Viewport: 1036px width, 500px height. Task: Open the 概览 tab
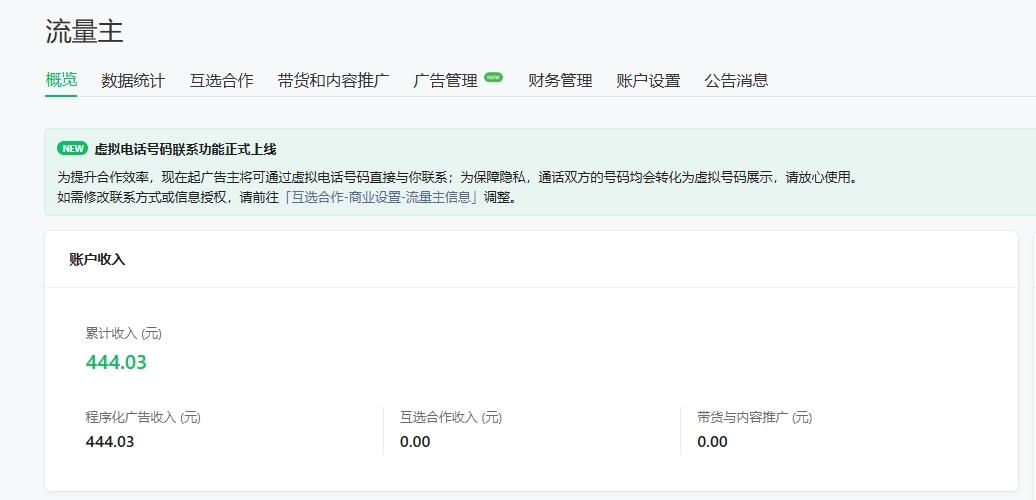pos(61,80)
